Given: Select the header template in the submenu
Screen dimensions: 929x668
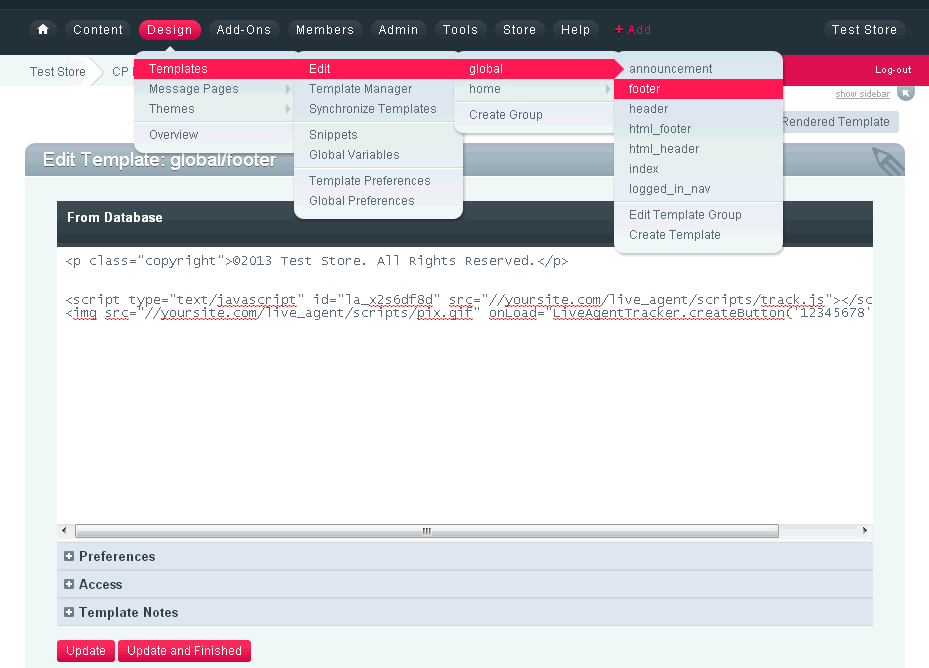Looking at the screenshot, I should click(x=647, y=108).
